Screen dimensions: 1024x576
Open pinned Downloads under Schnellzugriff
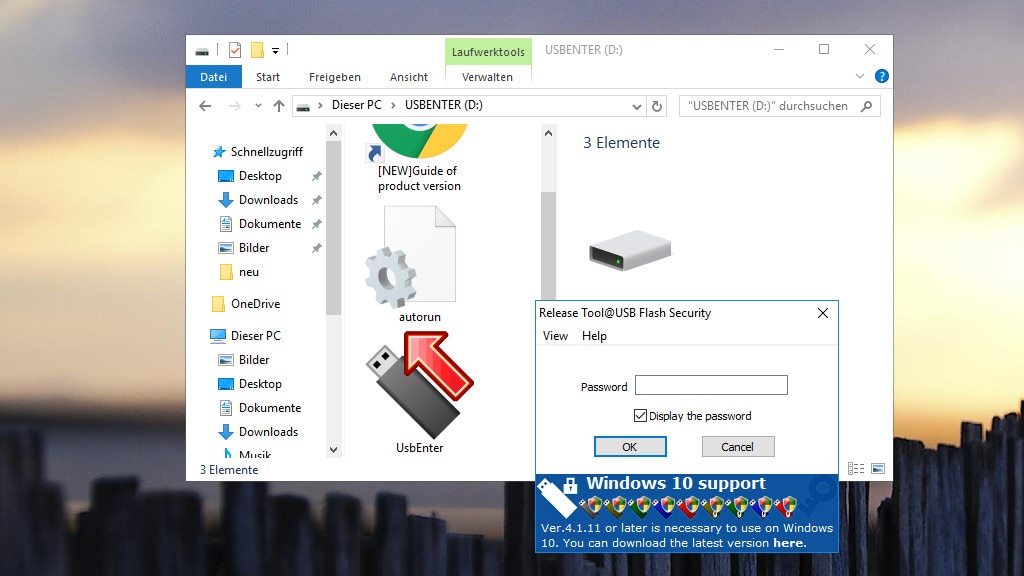pyautogui.click(x=268, y=200)
